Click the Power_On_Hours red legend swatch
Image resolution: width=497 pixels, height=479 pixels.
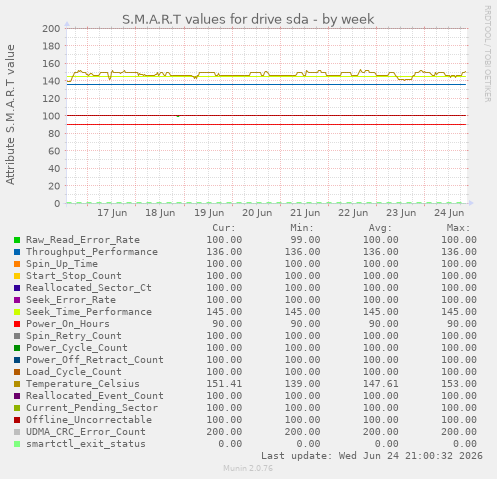click(x=17, y=324)
